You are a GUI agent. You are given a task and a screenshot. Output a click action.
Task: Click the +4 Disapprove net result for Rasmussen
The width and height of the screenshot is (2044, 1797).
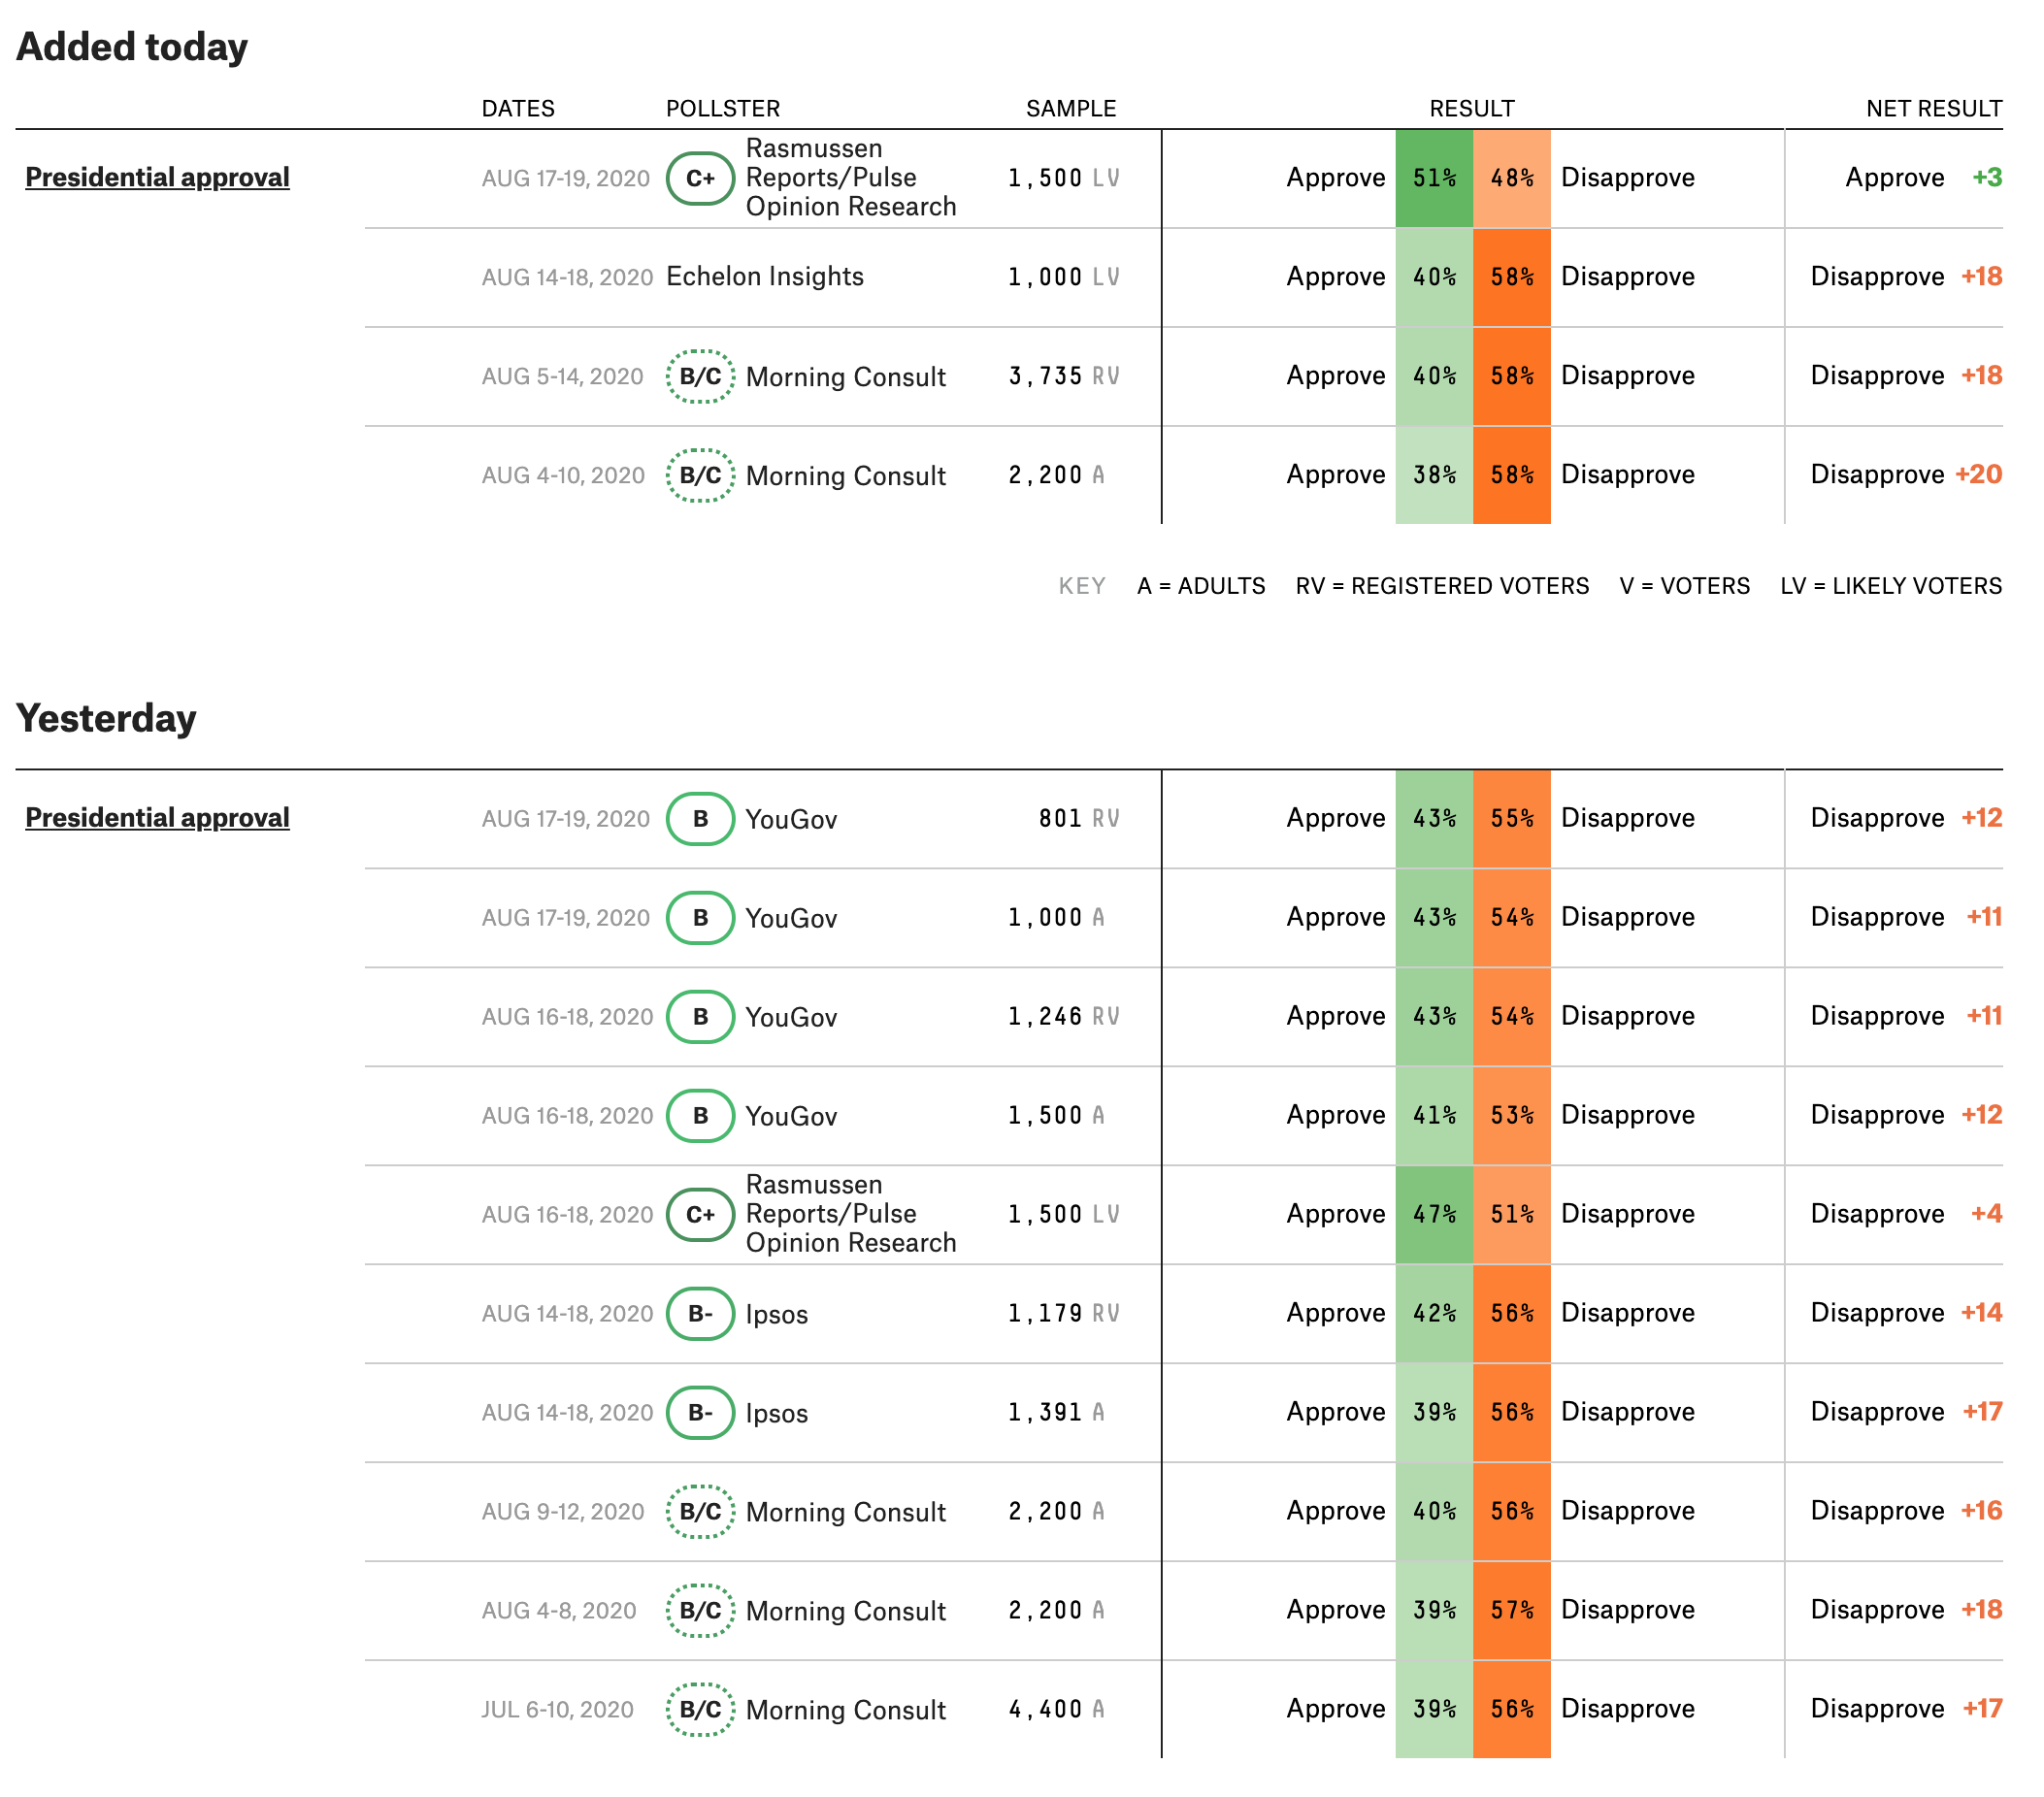[1986, 1213]
